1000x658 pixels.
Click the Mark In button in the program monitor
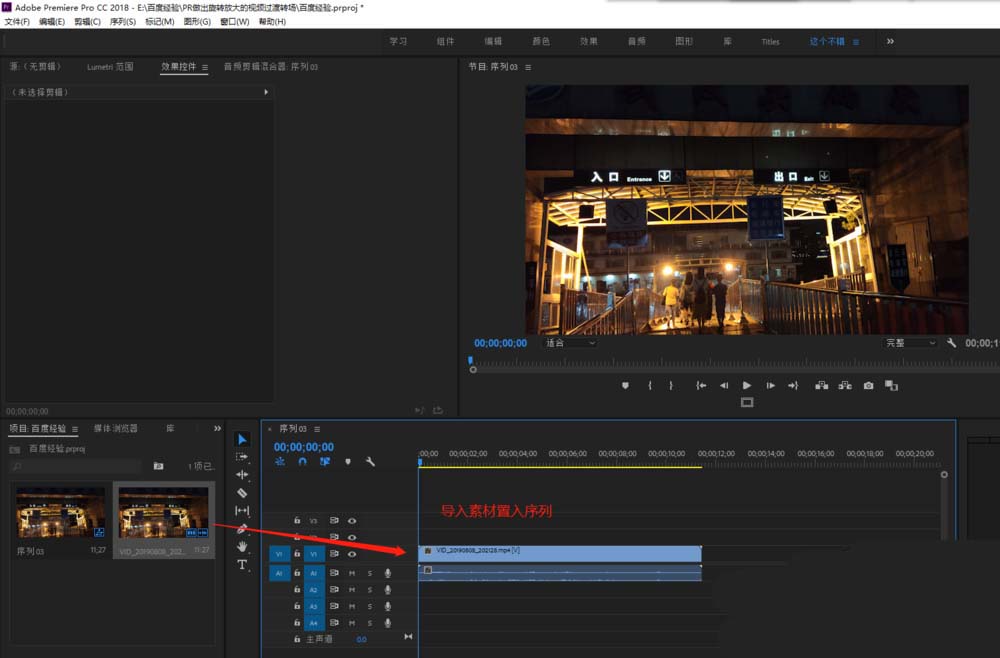(x=650, y=387)
